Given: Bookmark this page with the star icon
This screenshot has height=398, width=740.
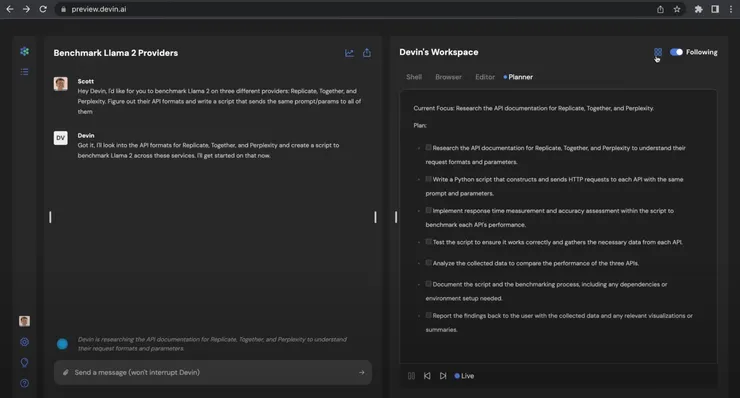Looking at the screenshot, I should coord(677,9).
